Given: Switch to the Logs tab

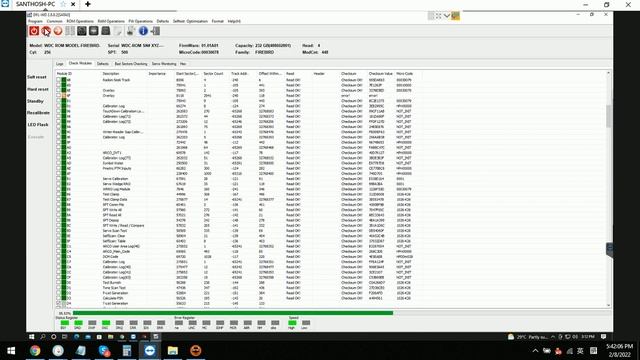Looking at the screenshot, I should click(60, 64).
